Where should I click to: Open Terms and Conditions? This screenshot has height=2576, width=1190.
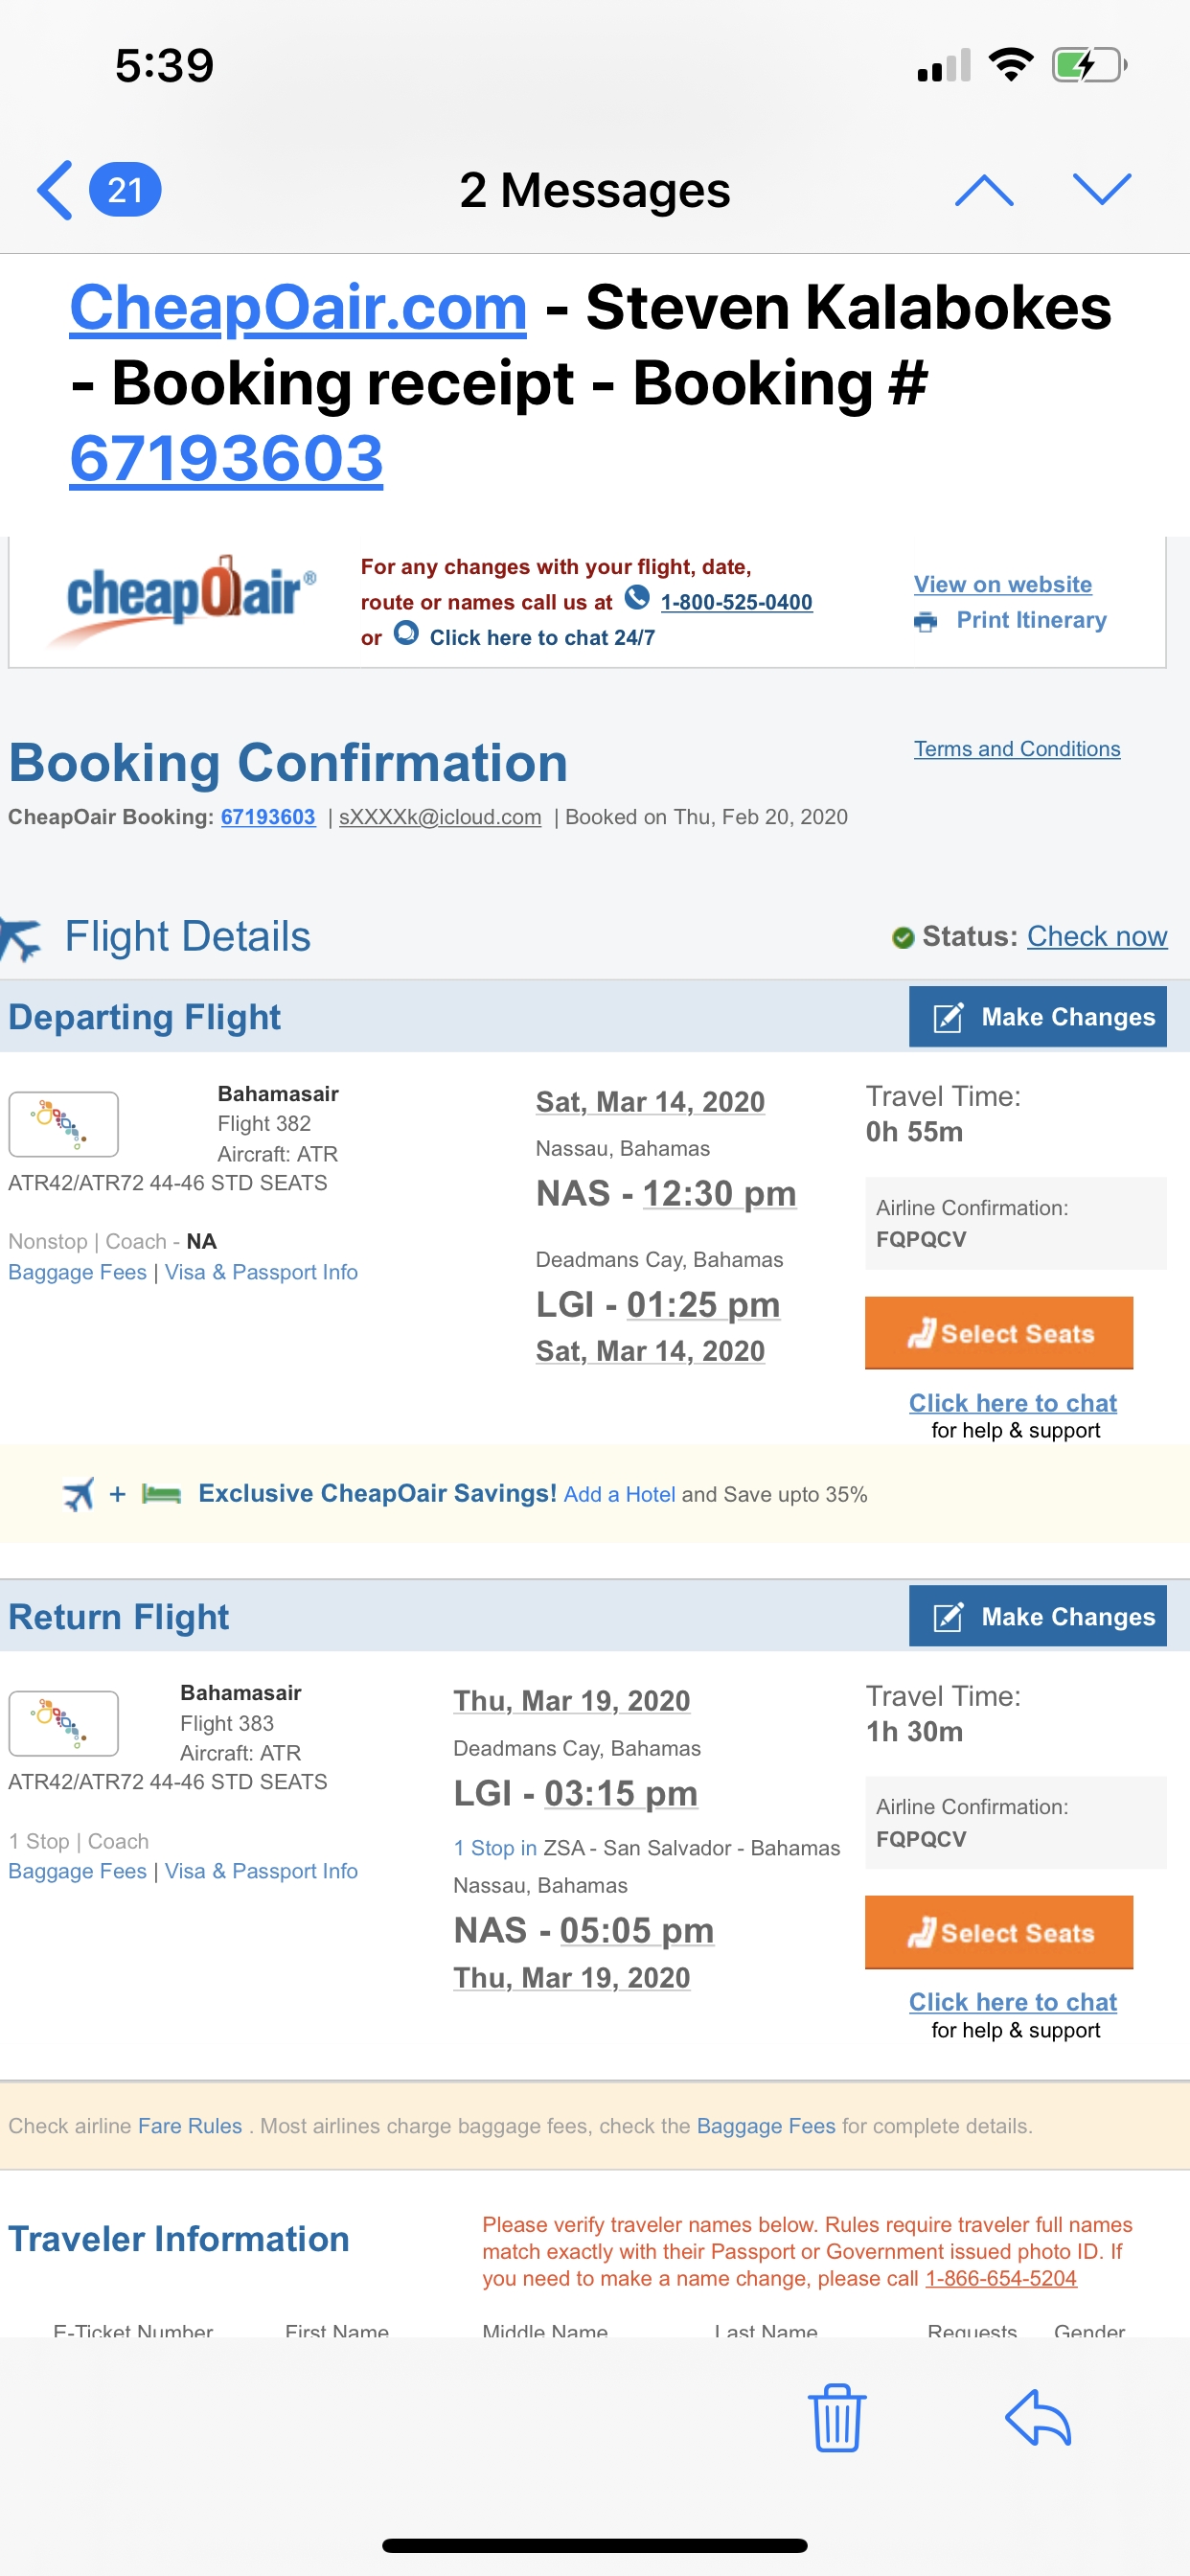tap(1016, 748)
